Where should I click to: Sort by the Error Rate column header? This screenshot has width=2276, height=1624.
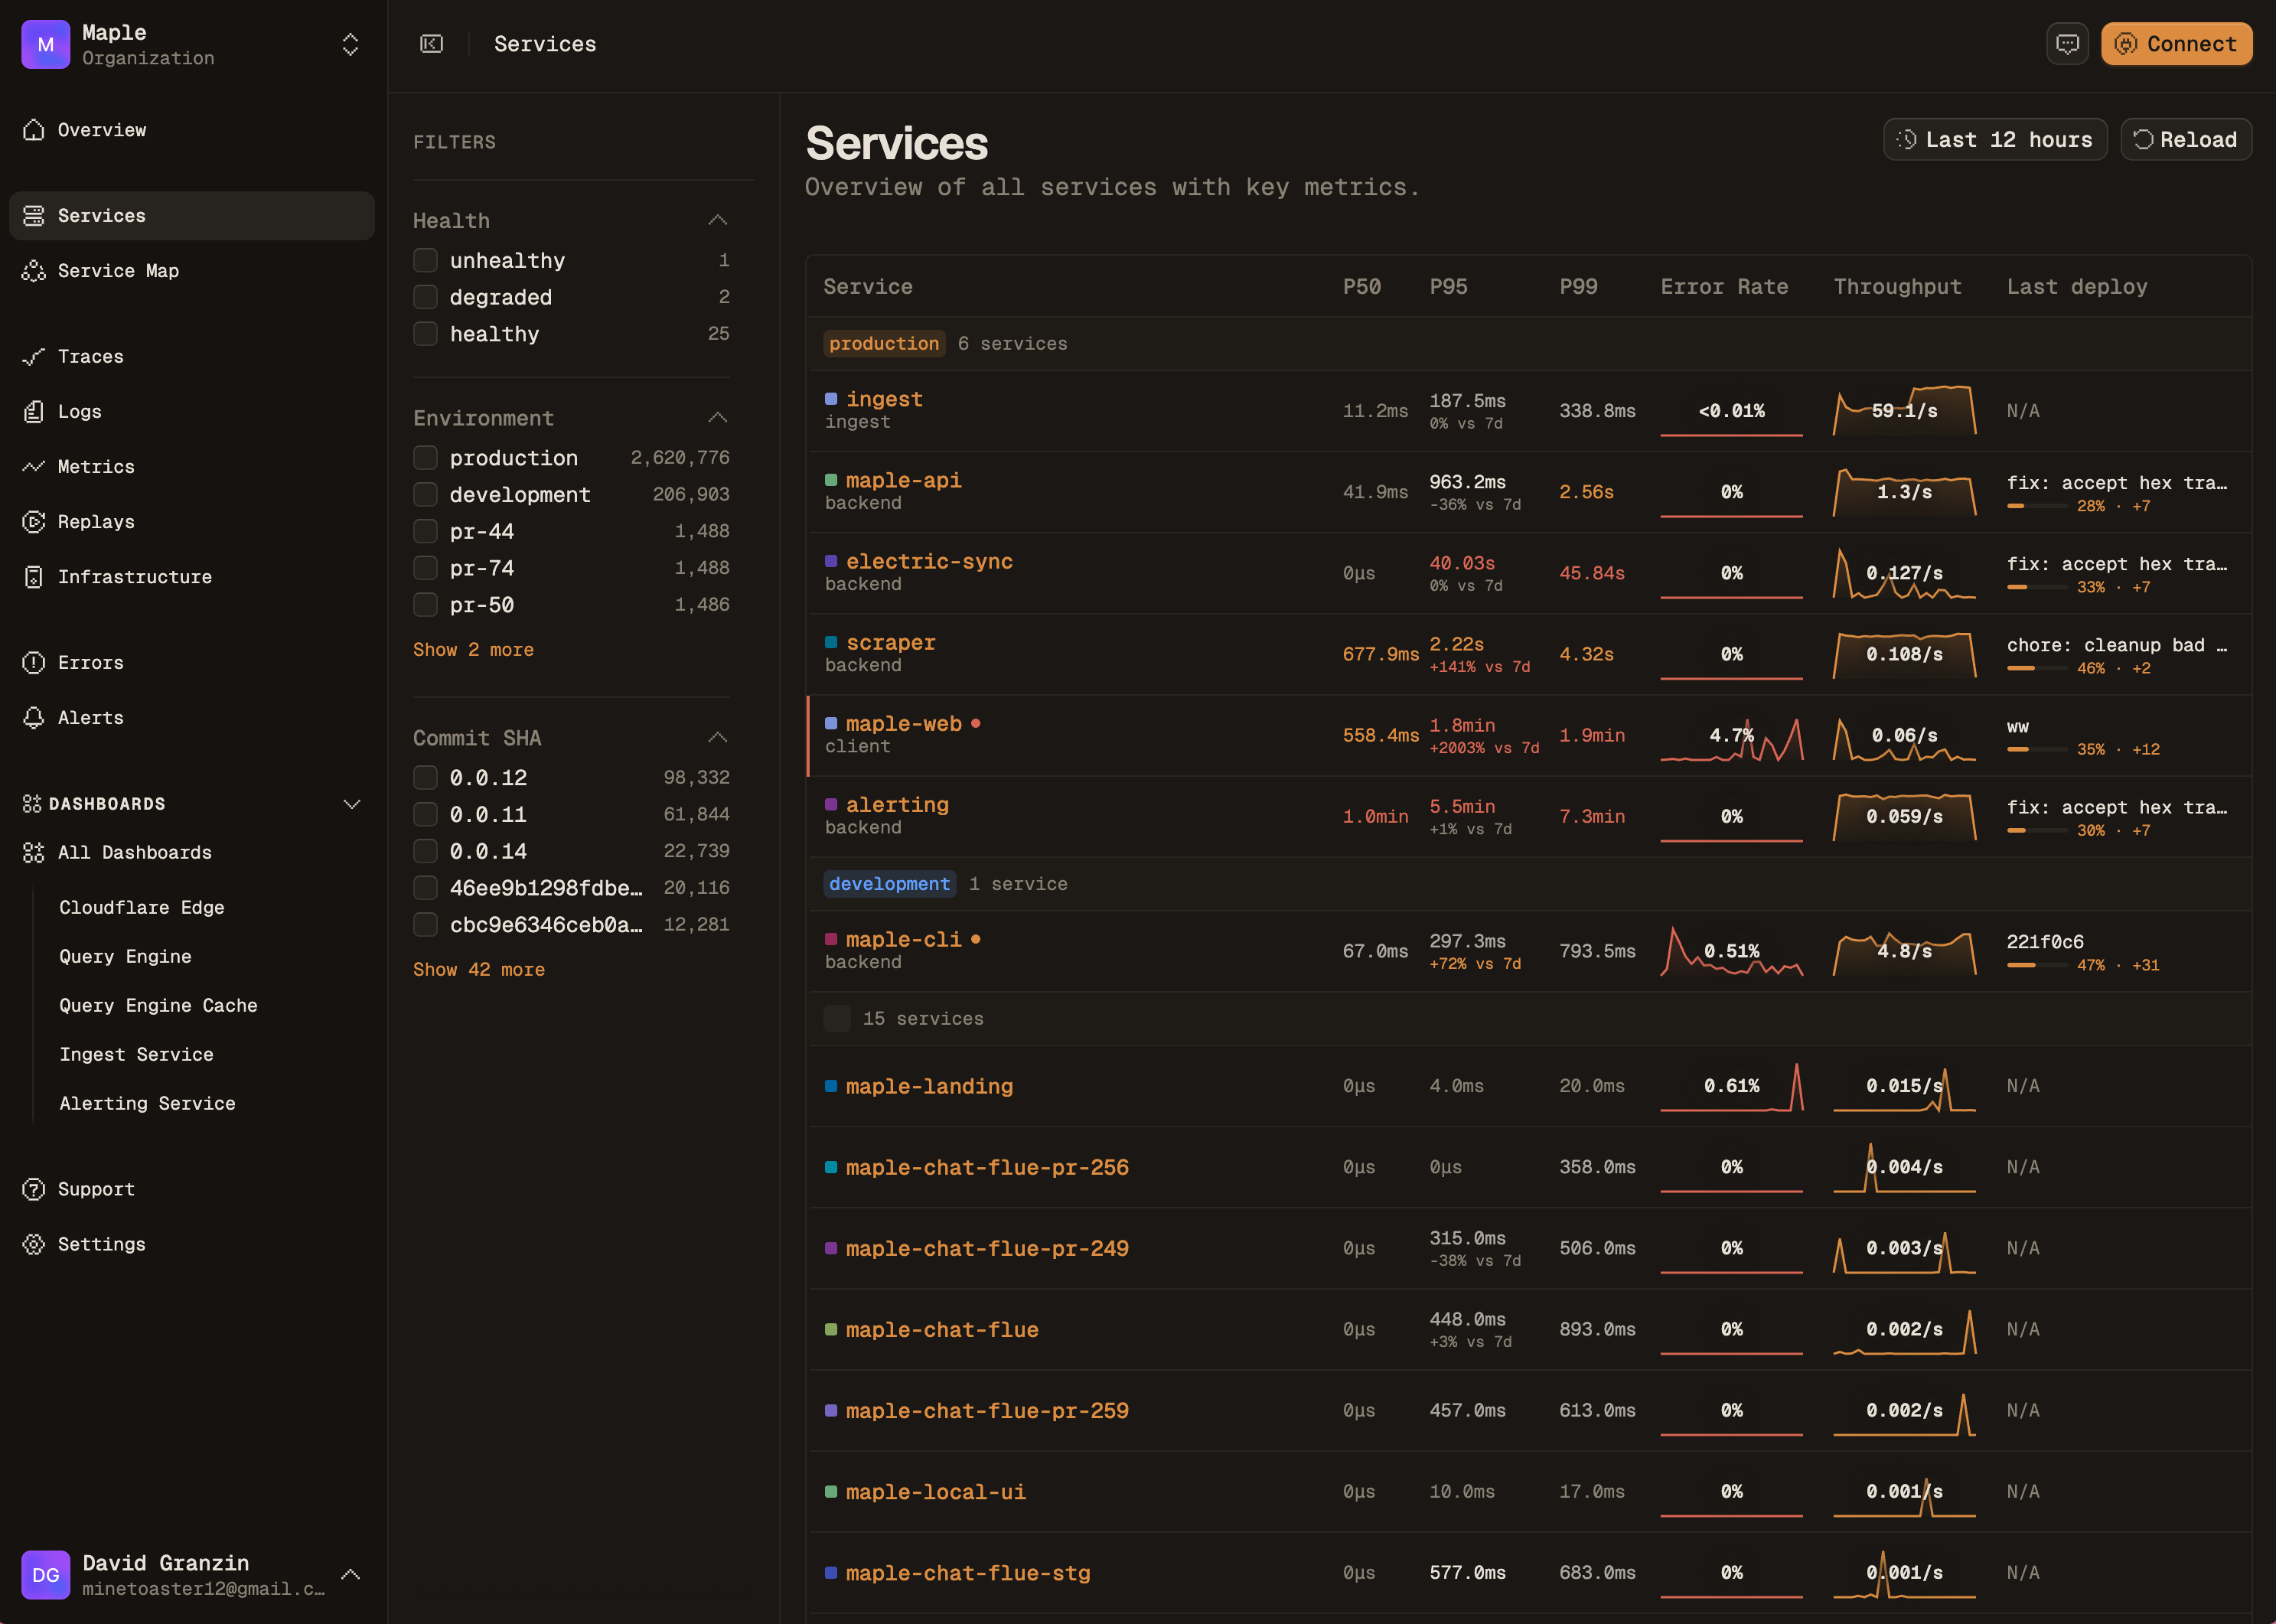pos(1724,287)
